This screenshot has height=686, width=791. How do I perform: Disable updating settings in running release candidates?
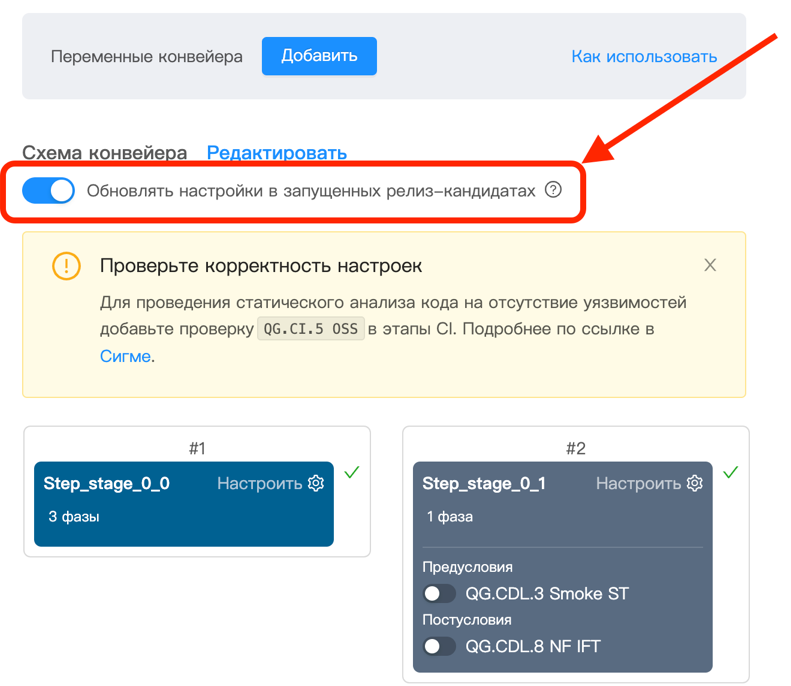[x=49, y=190]
